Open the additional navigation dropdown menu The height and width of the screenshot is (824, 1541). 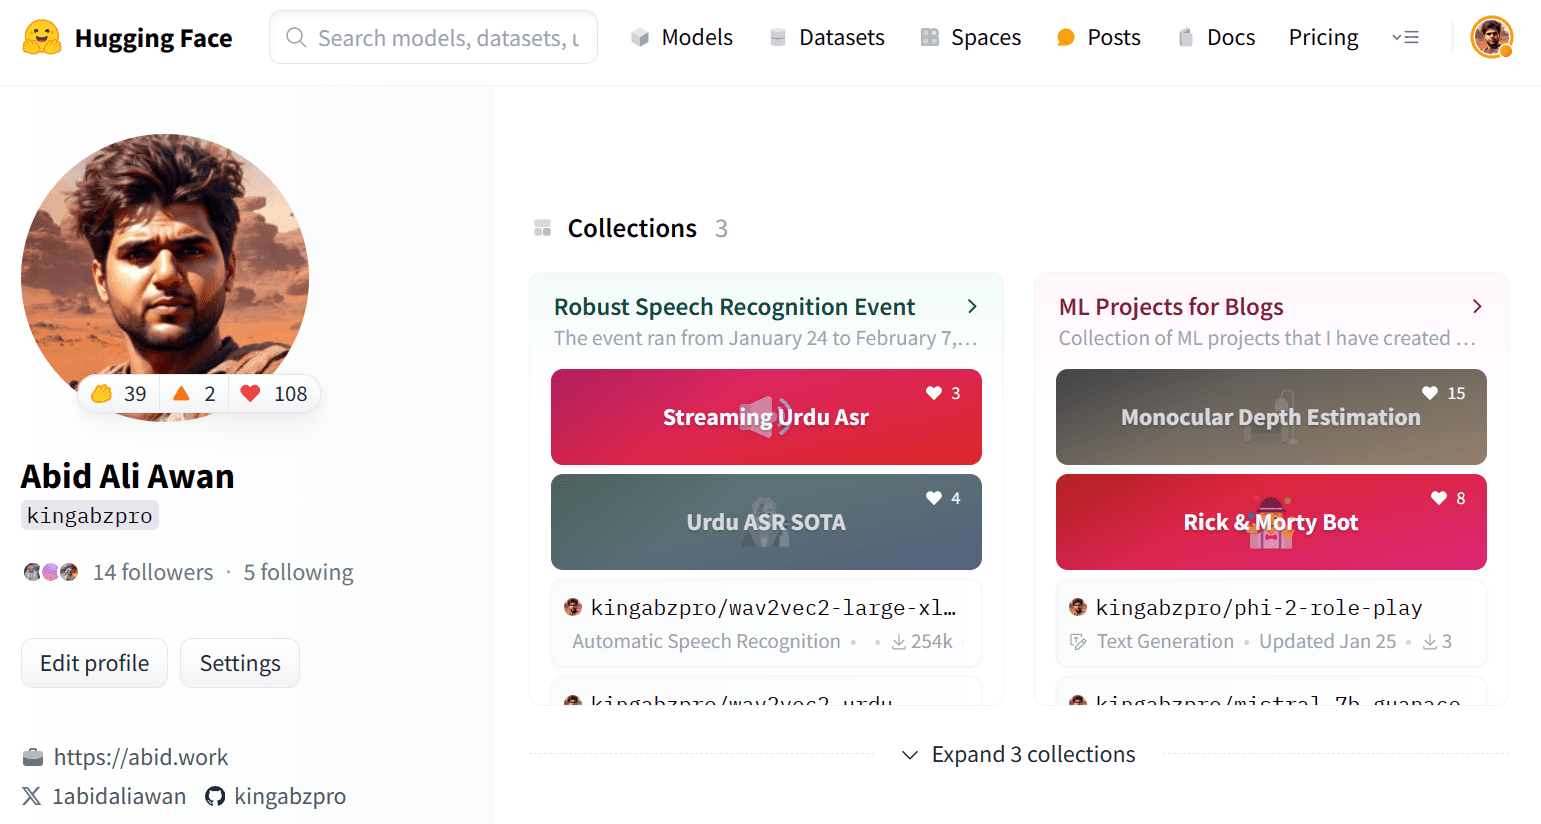point(1406,38)
